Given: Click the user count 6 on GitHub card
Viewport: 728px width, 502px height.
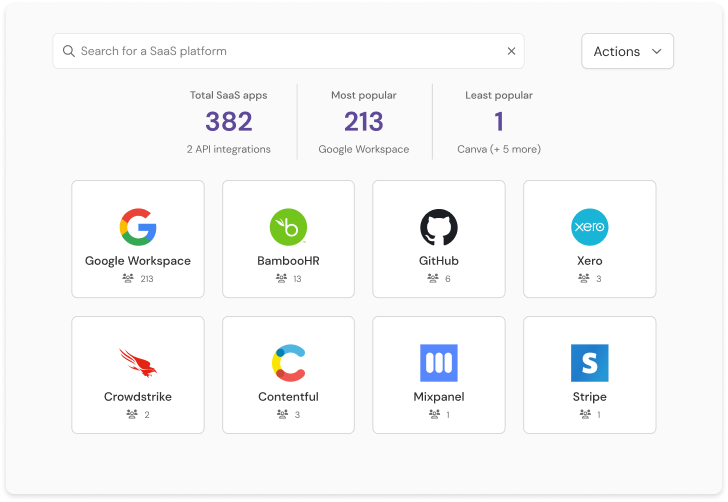Looking at the screenshot, I should (448, 279).
